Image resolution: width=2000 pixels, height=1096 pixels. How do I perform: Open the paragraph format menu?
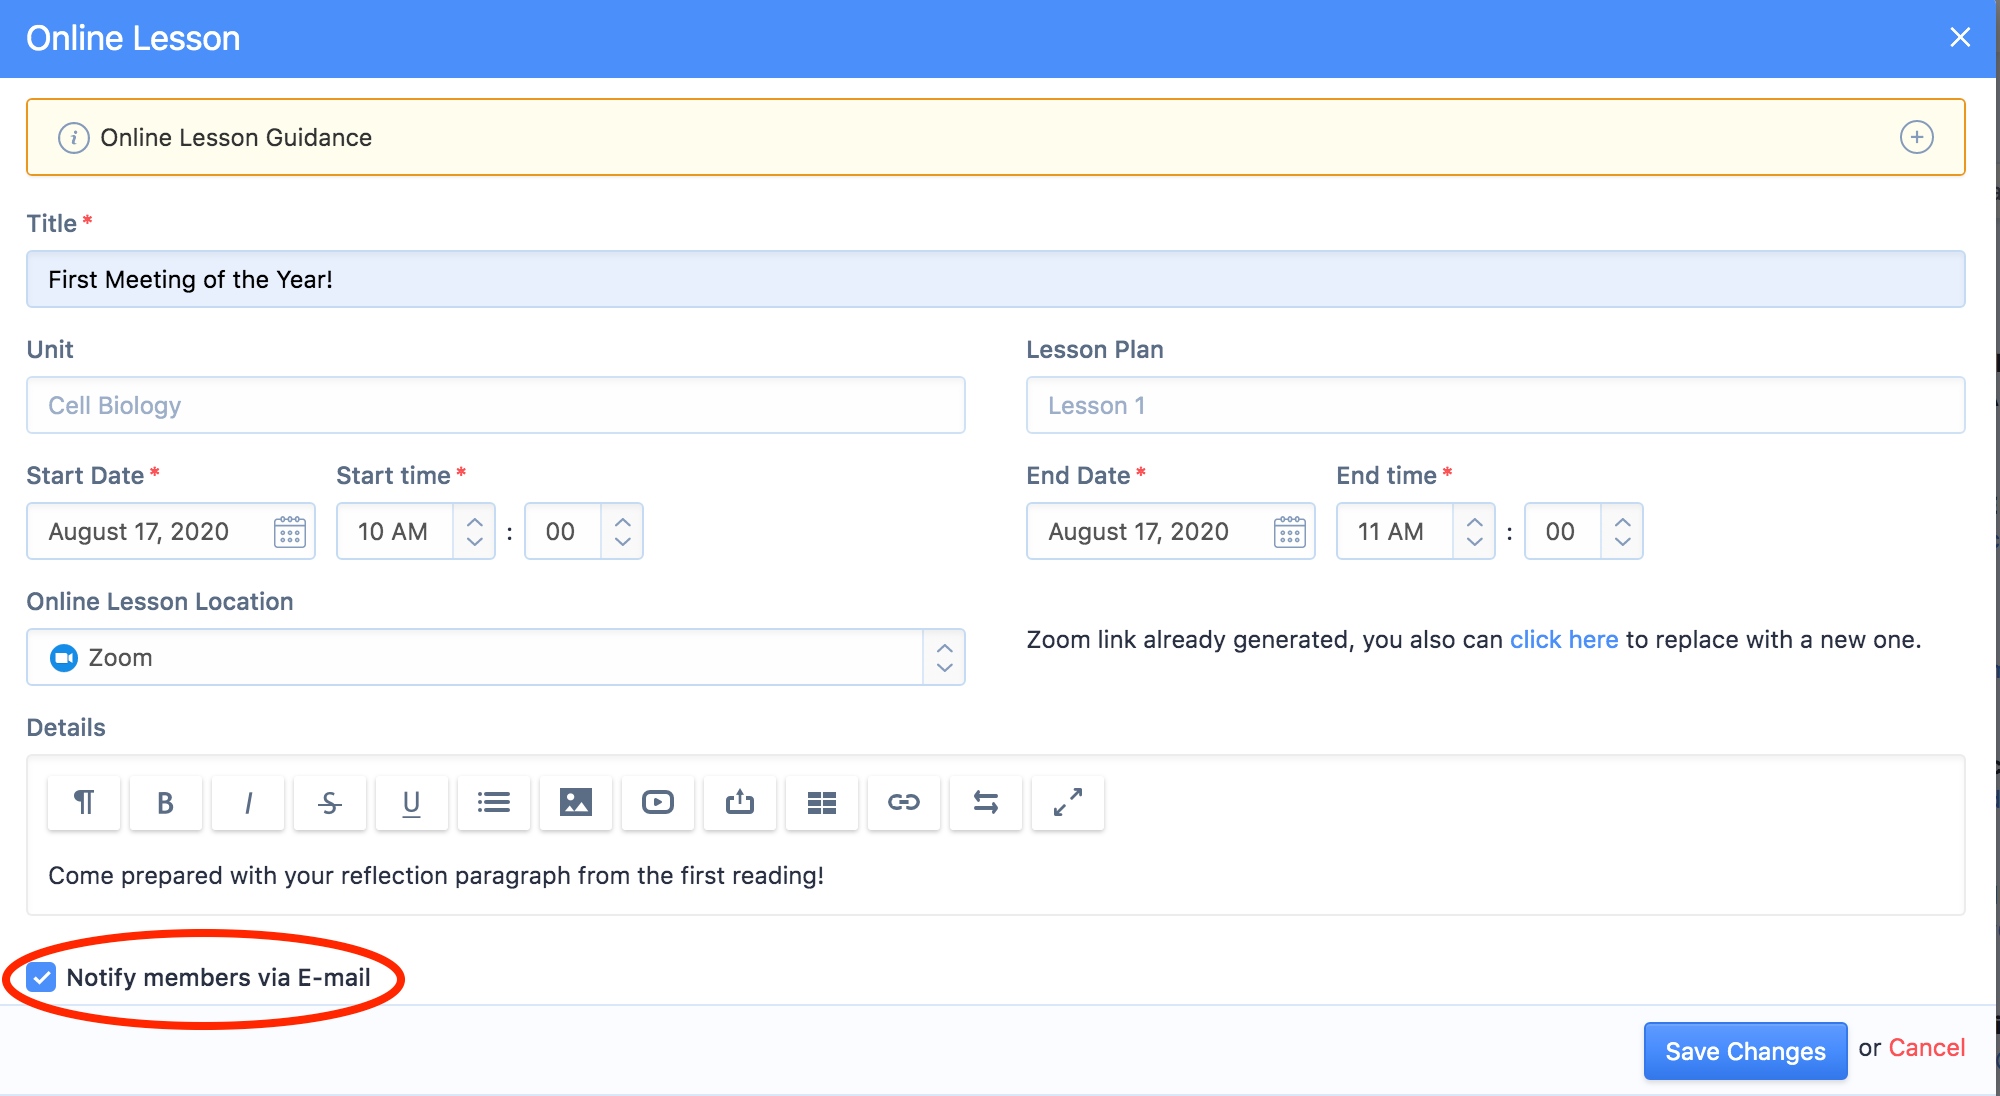tap(84, 803)
